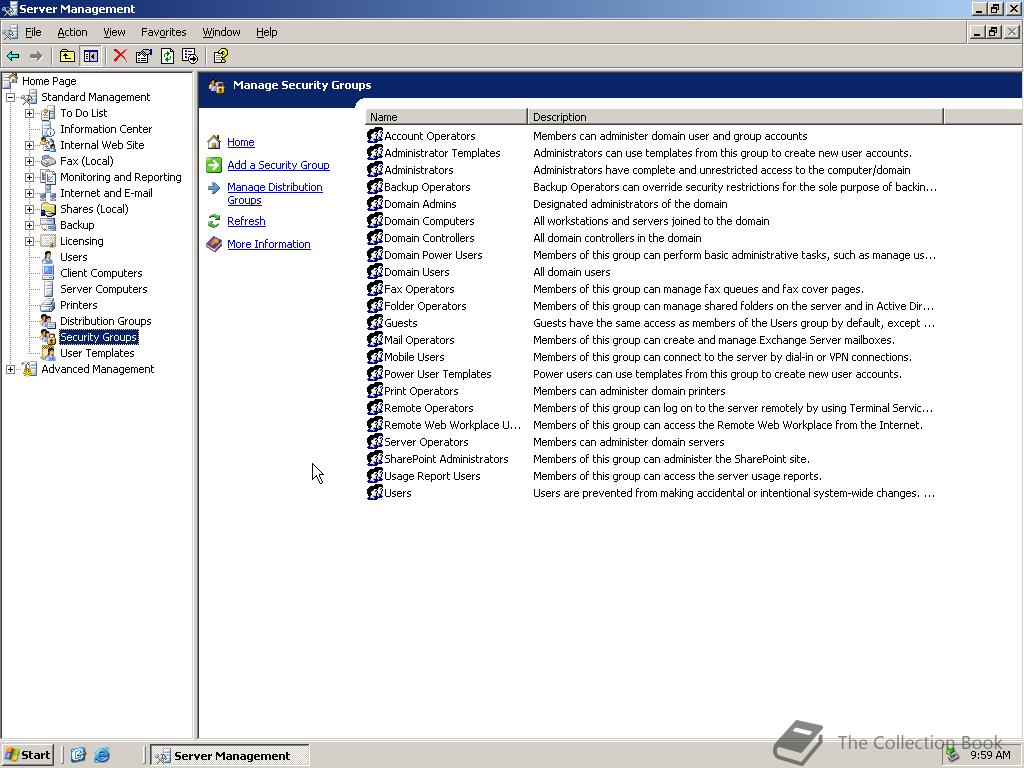Image resolution: width=1024 pixels, height=768 pixels.
Task: Expand the Monitoring and Reporting node
Action: click(29, 177)
